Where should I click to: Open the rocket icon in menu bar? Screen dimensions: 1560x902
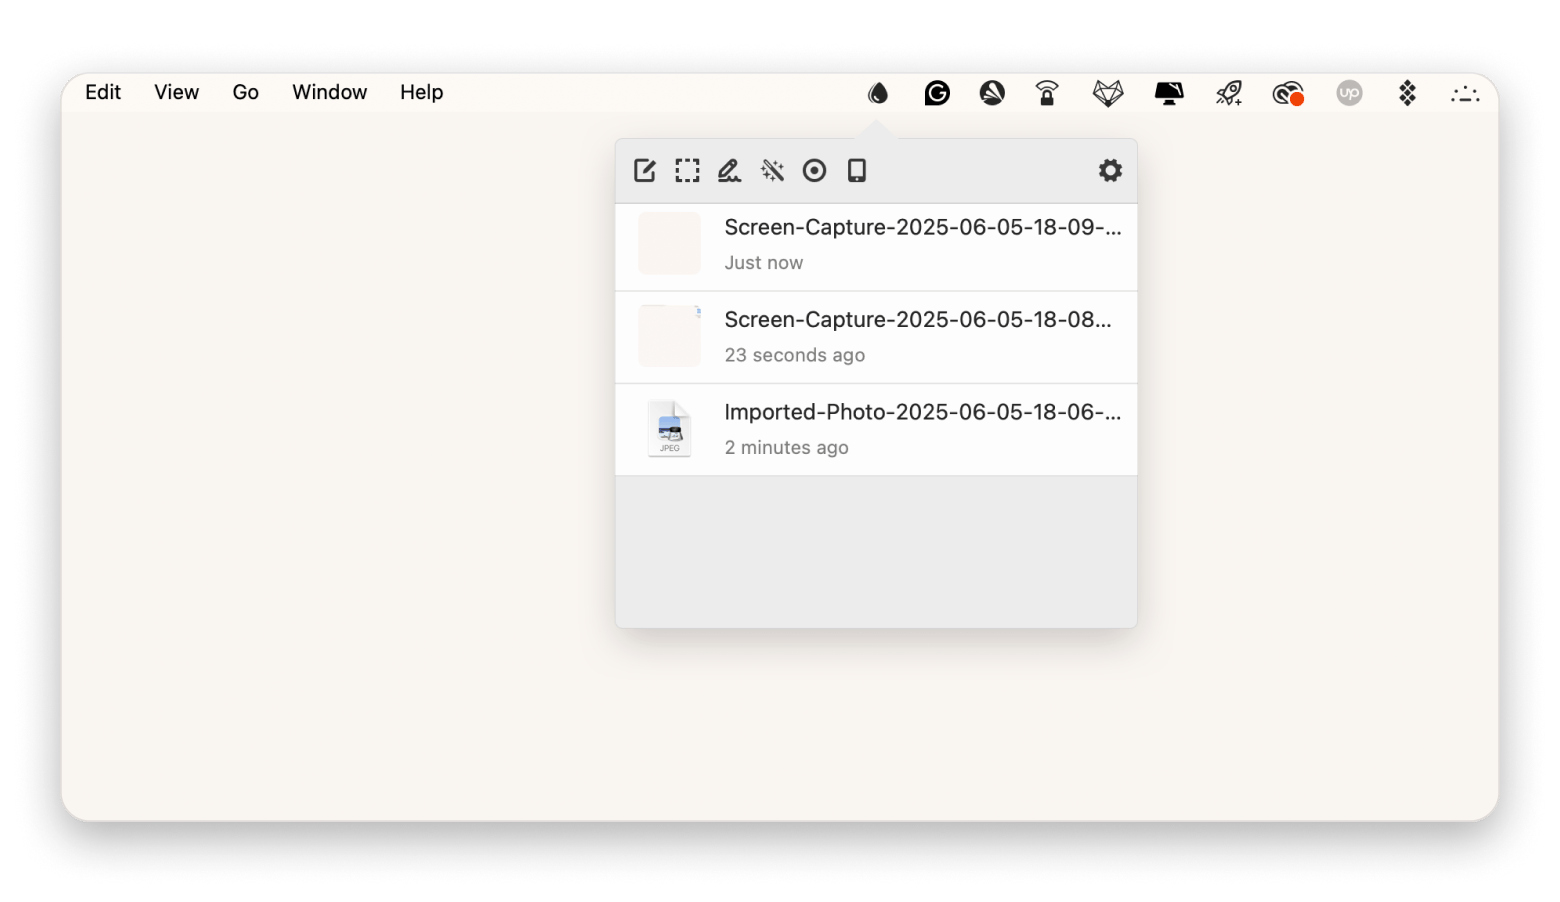click(1229, 93)
